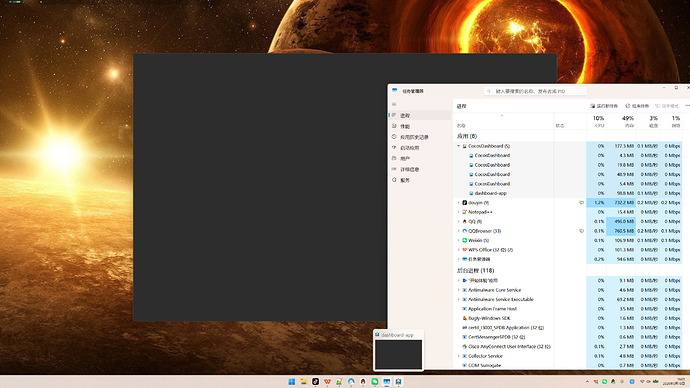The image size is (690, 388).
Task: Click Run new task (运行新任务) button
Action: (x=604, y=106)
